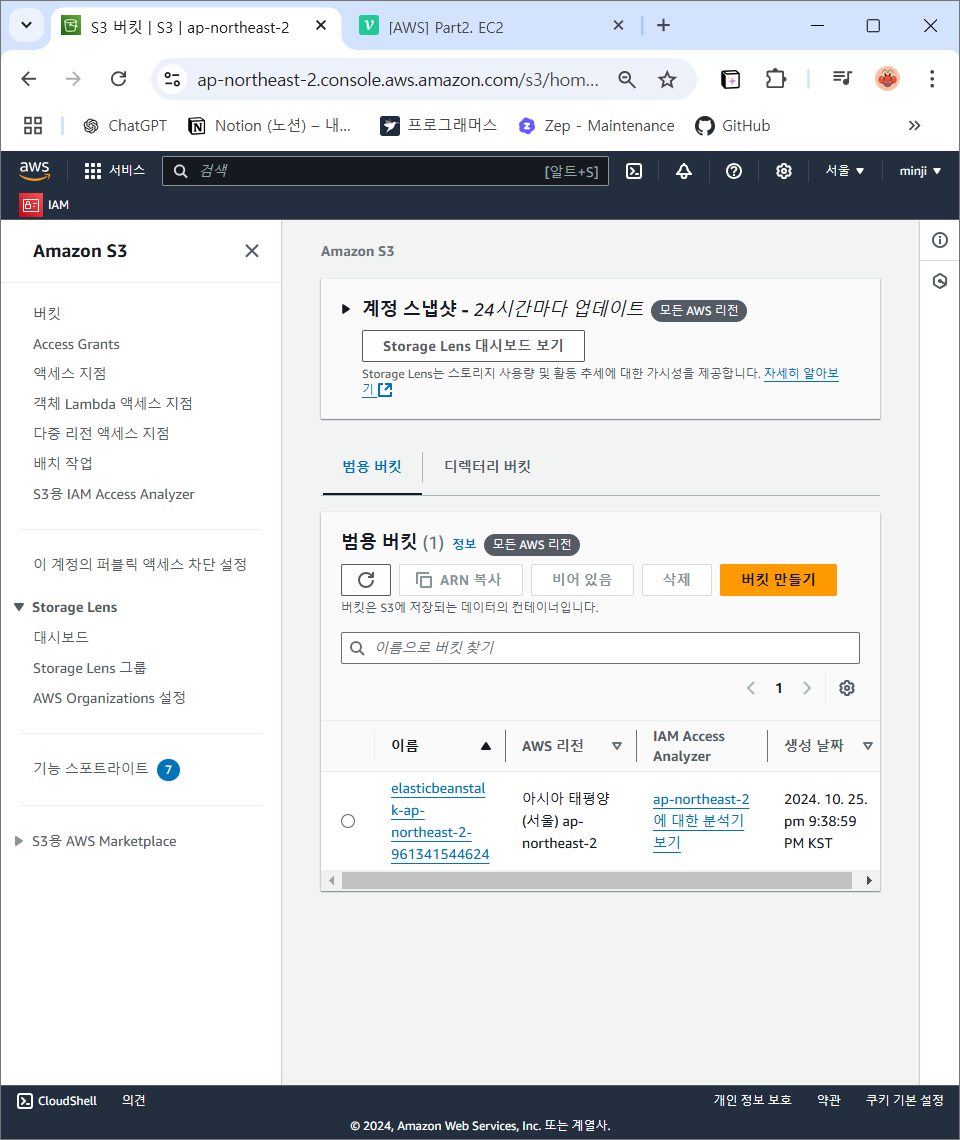
Task: Open the AWS home logo
Action: 34,171
